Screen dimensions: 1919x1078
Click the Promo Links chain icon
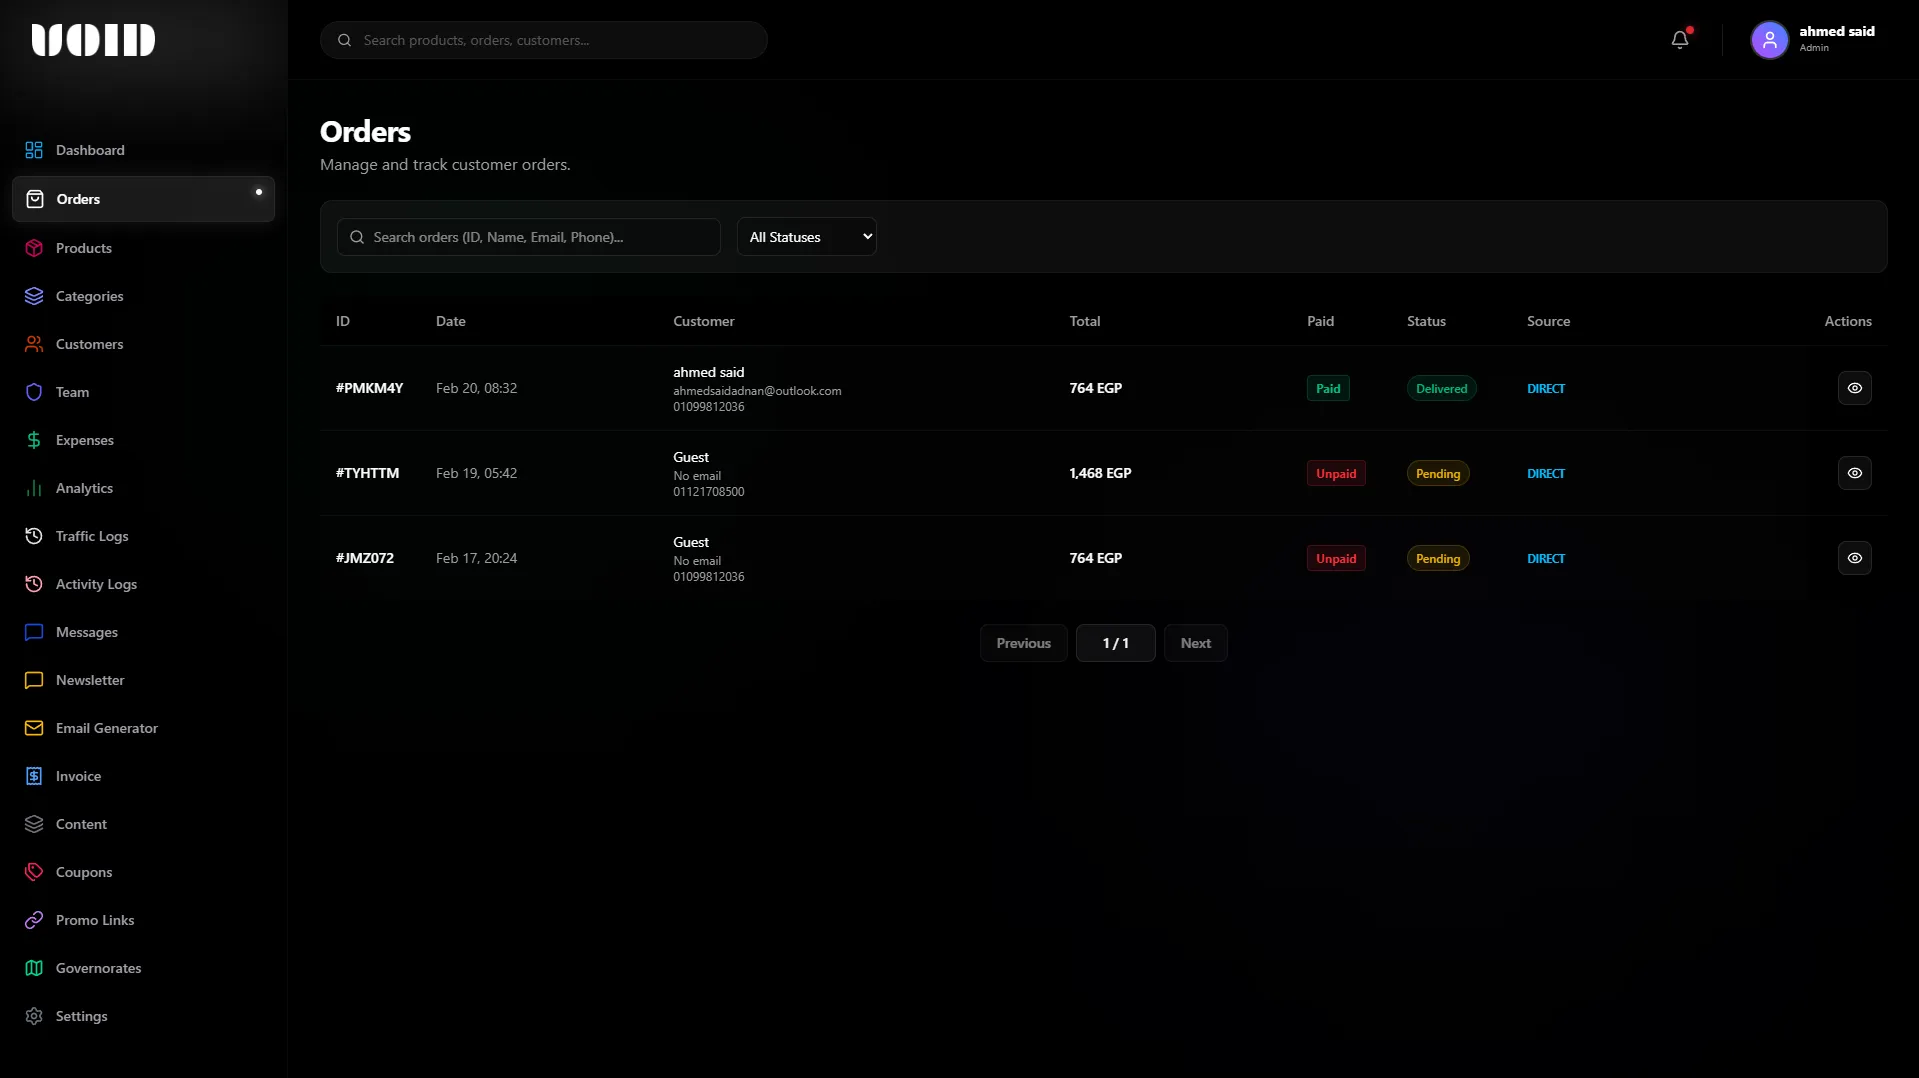click(x=34, y=920)
